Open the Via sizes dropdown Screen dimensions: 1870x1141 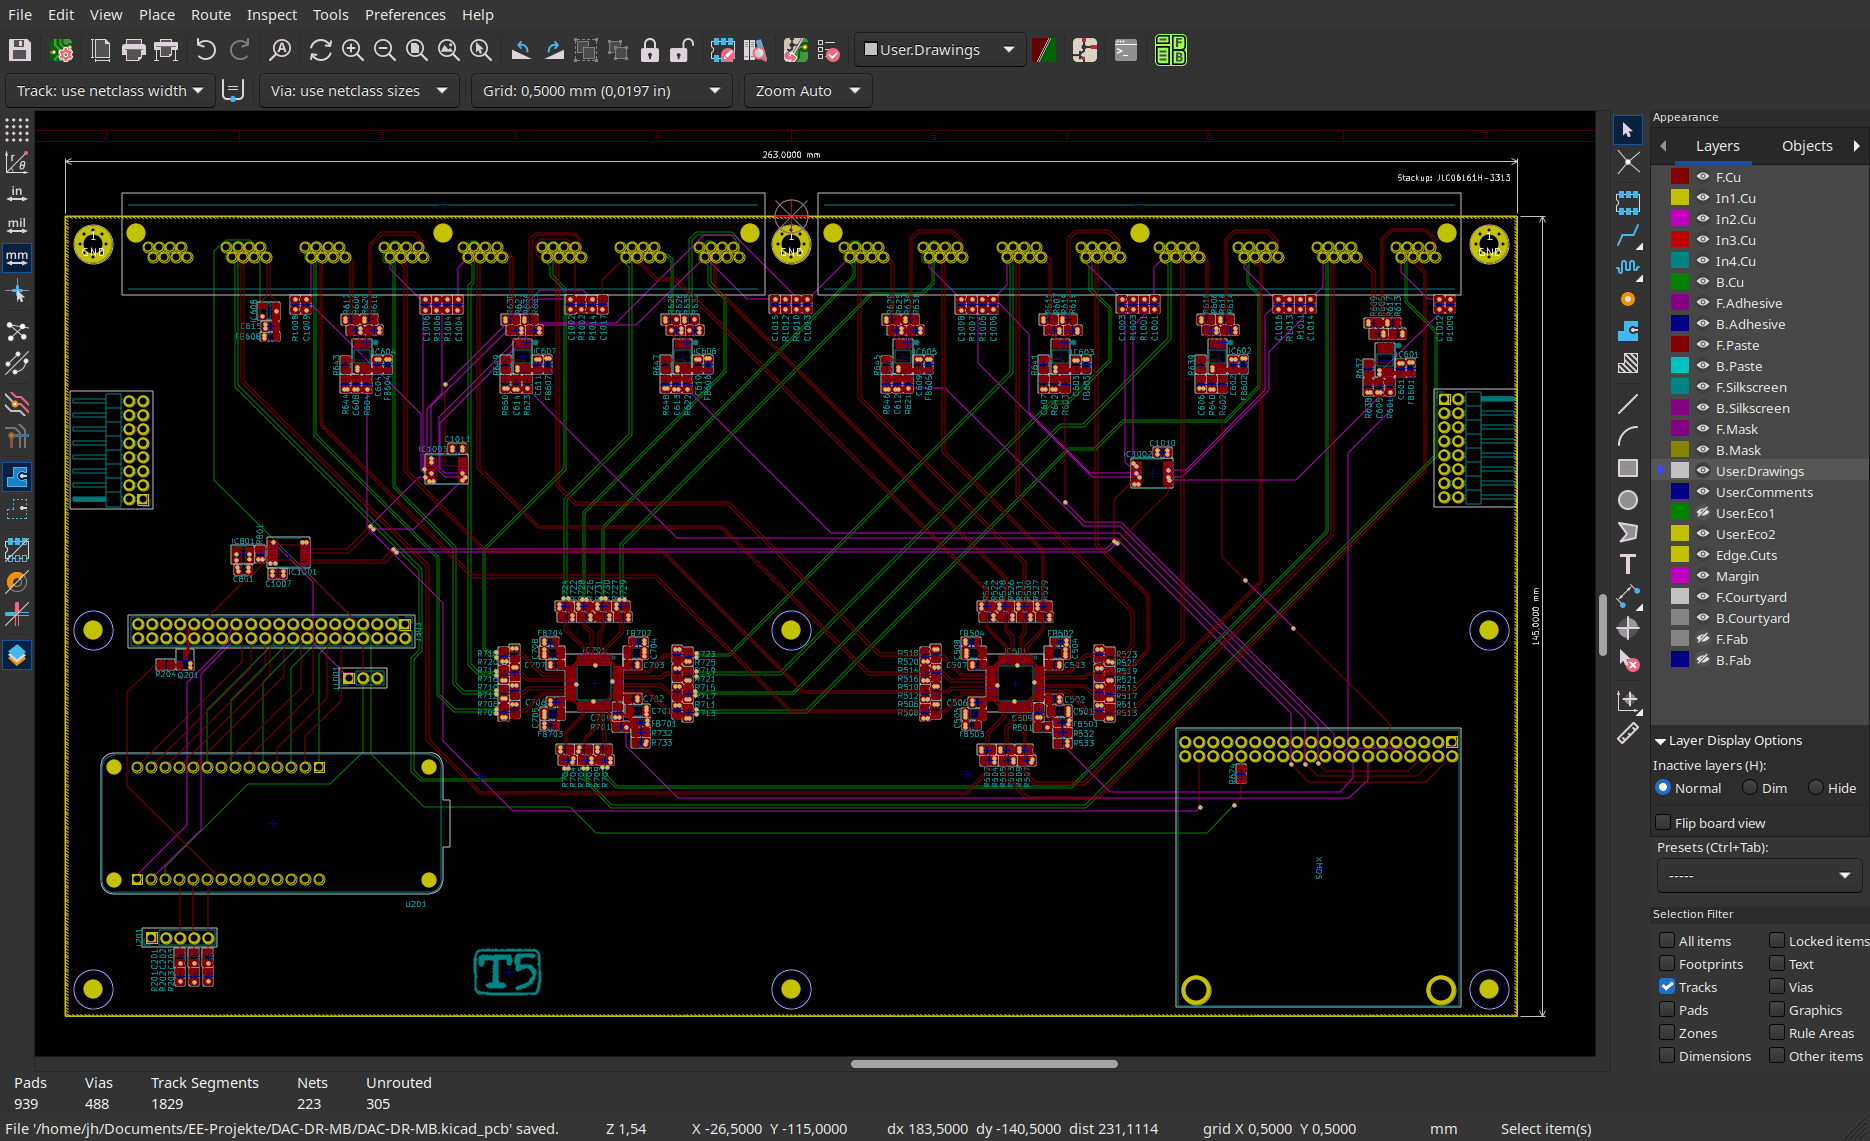click(359, 91)
